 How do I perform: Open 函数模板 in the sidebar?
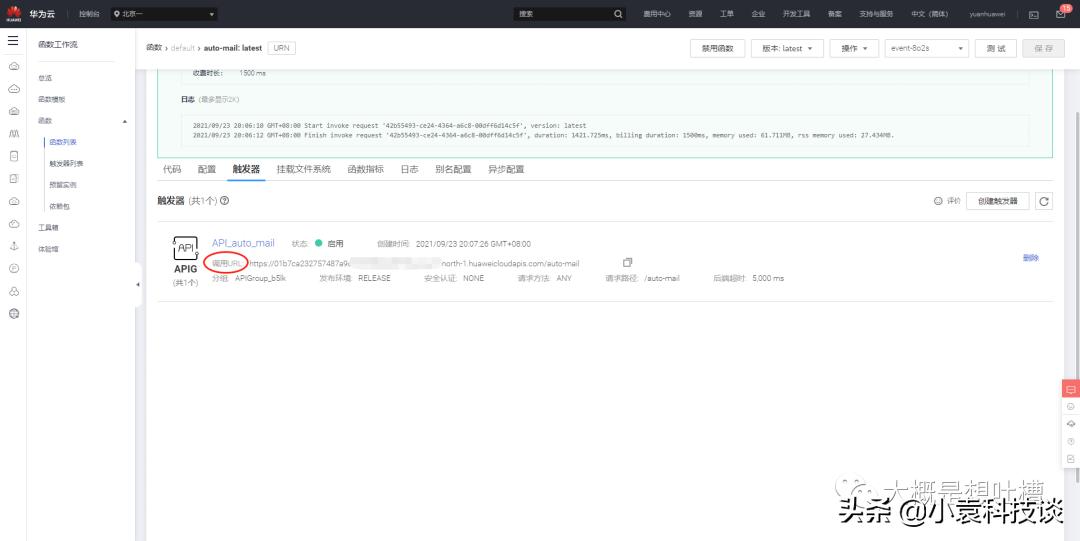(52, 99)
